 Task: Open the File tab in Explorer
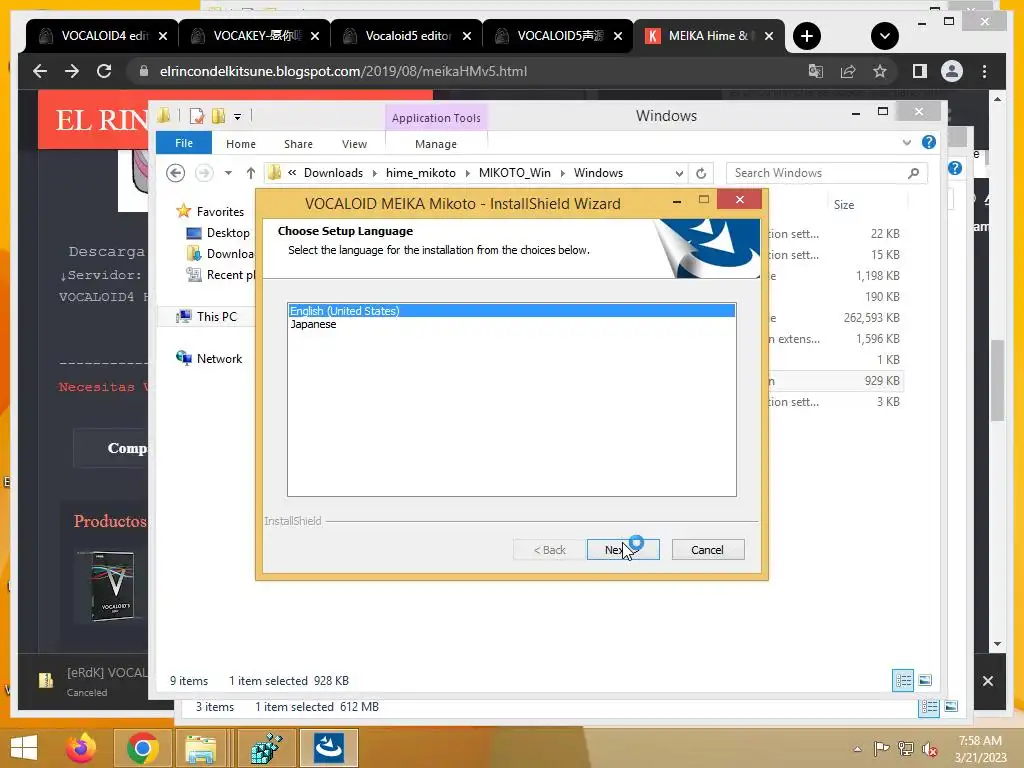184,143
